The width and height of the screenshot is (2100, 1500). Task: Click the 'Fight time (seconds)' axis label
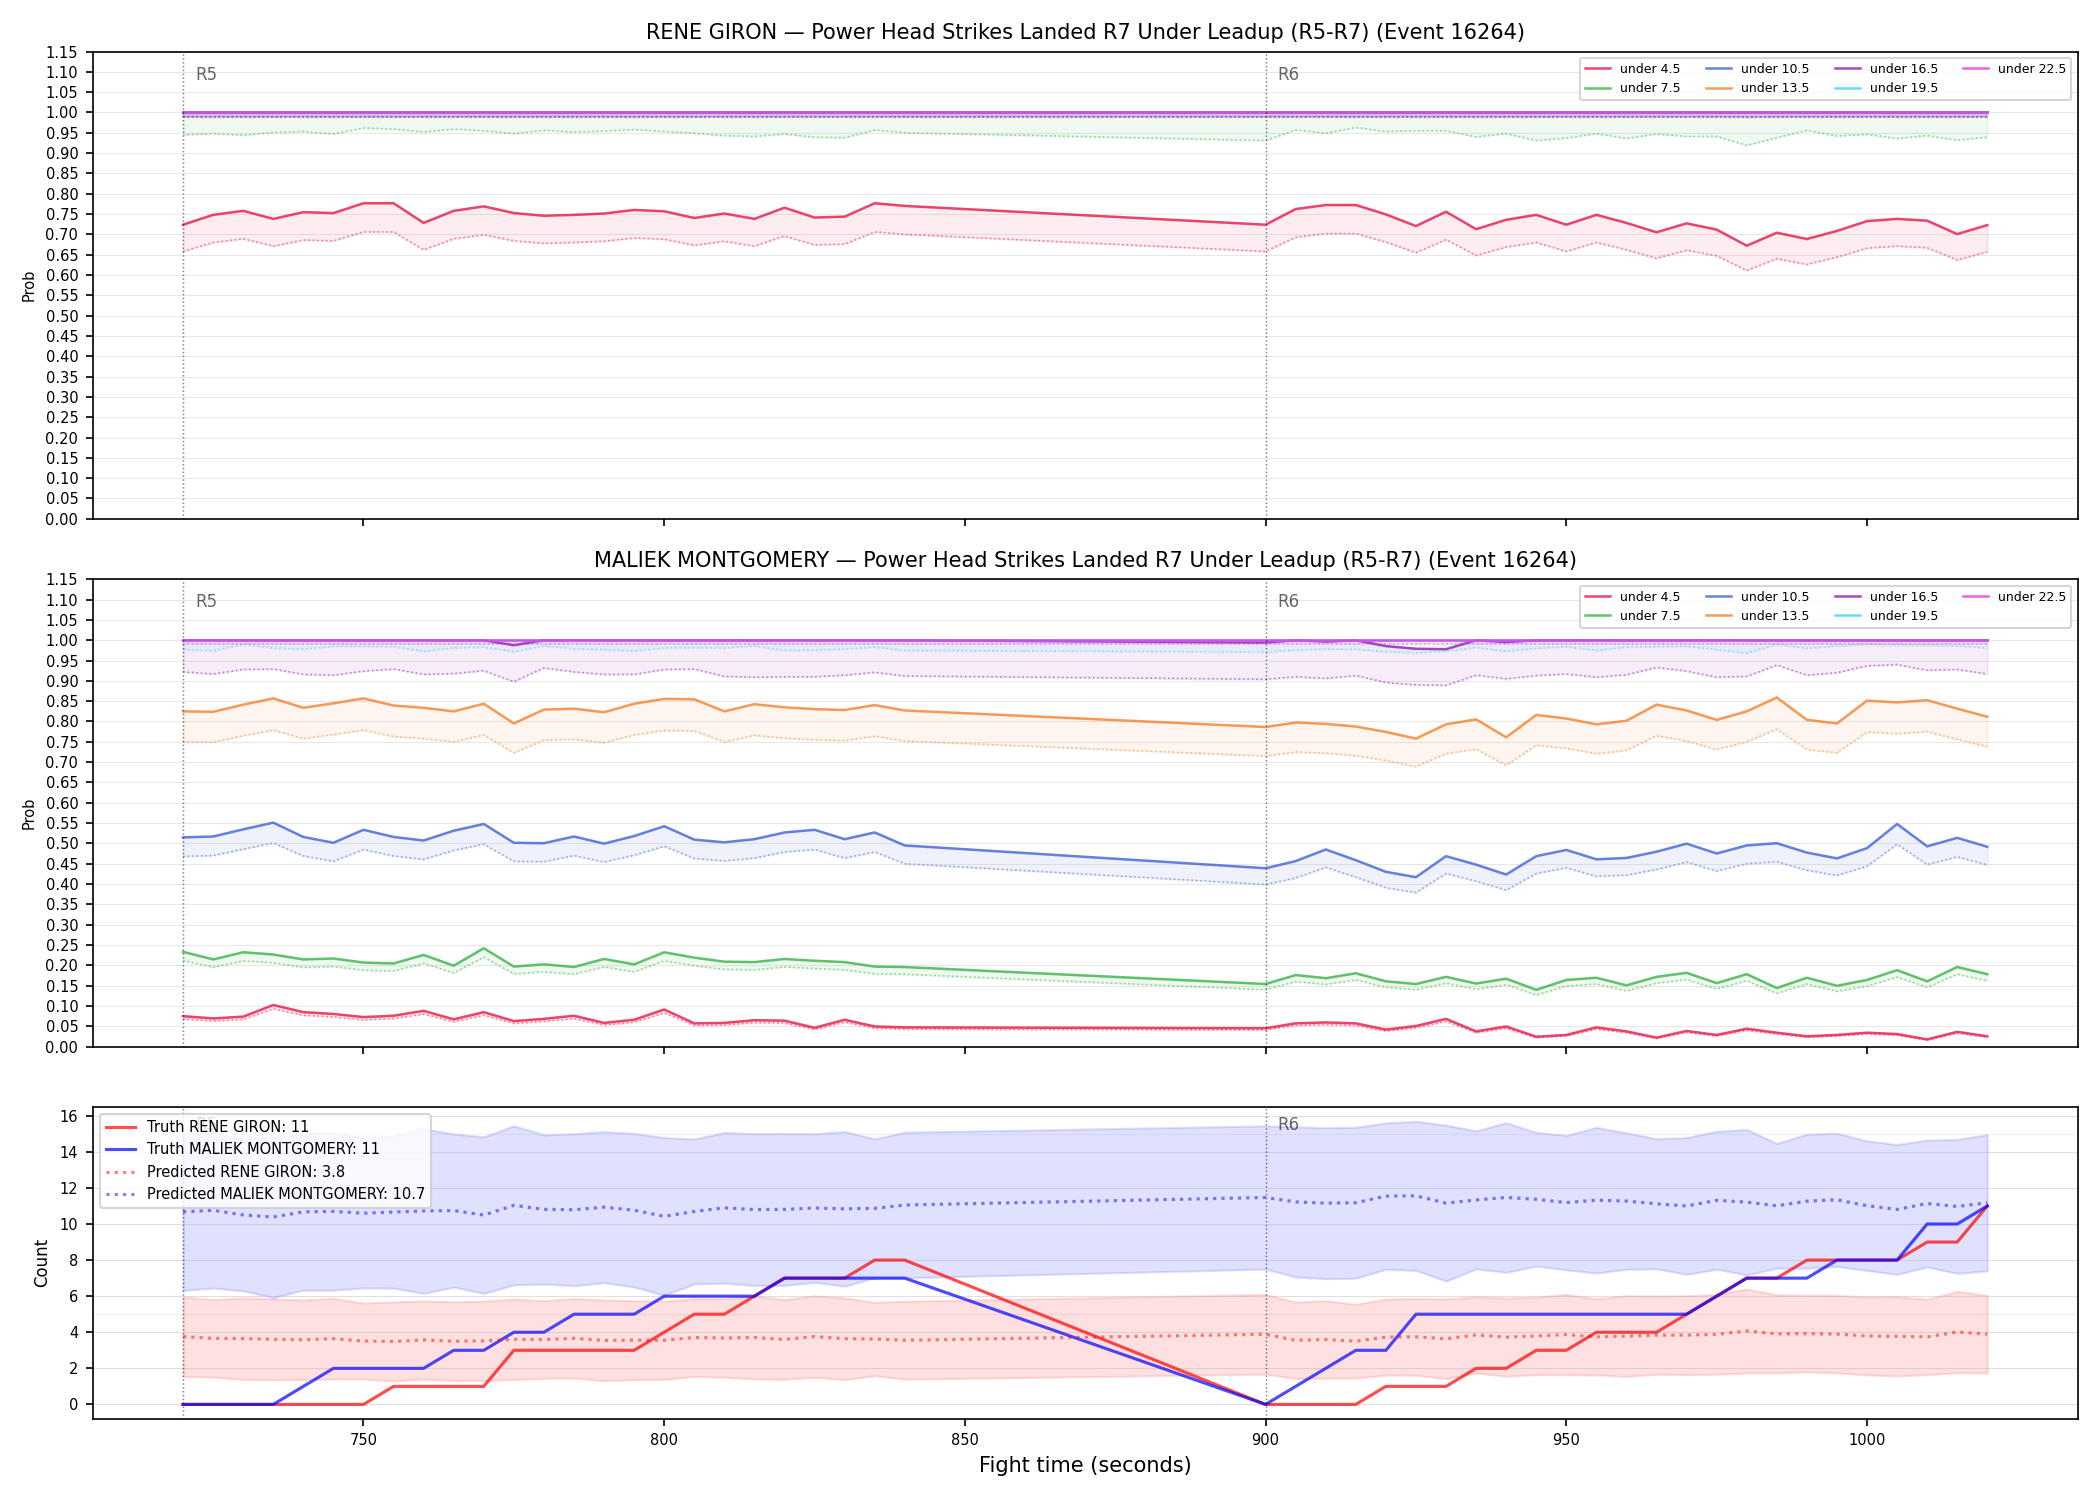coord(1085,1465)
